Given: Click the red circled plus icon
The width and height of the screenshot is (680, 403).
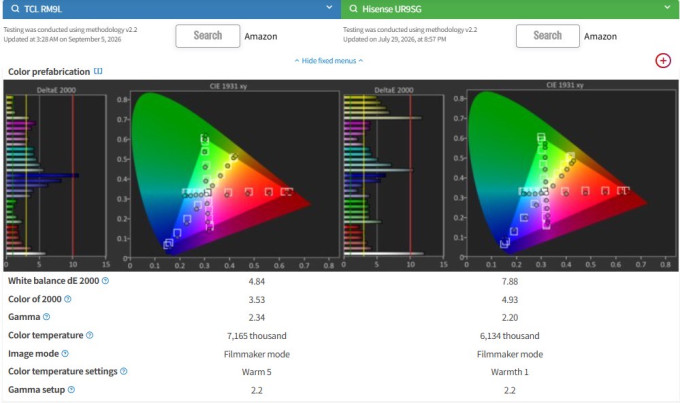Looking at the screenshot, I should [663, 61].
